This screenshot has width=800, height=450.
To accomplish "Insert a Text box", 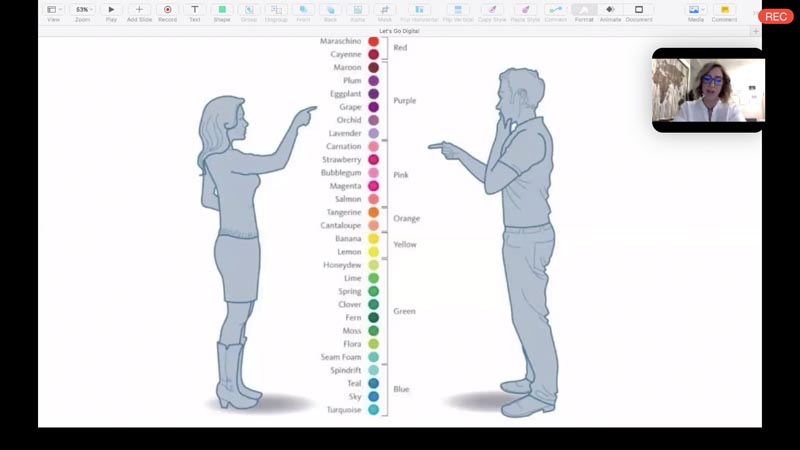I will (194, 10).
